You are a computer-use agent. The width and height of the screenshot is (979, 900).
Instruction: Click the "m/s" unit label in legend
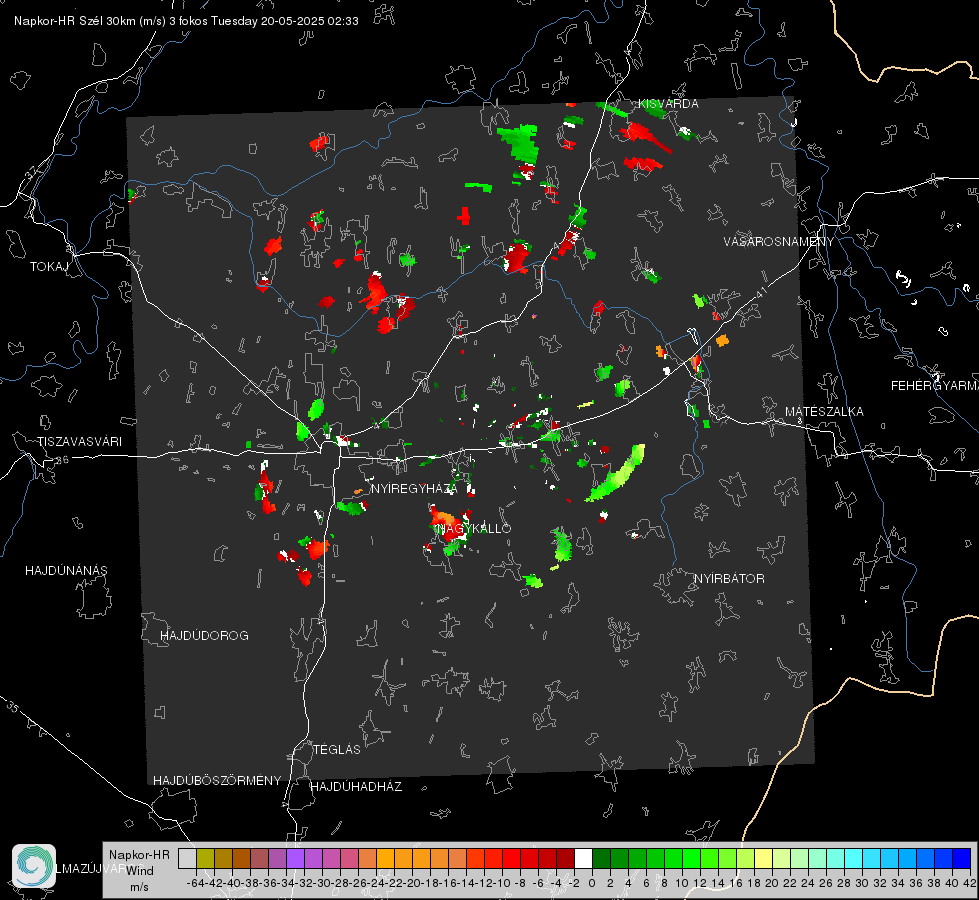coord(139,887)
